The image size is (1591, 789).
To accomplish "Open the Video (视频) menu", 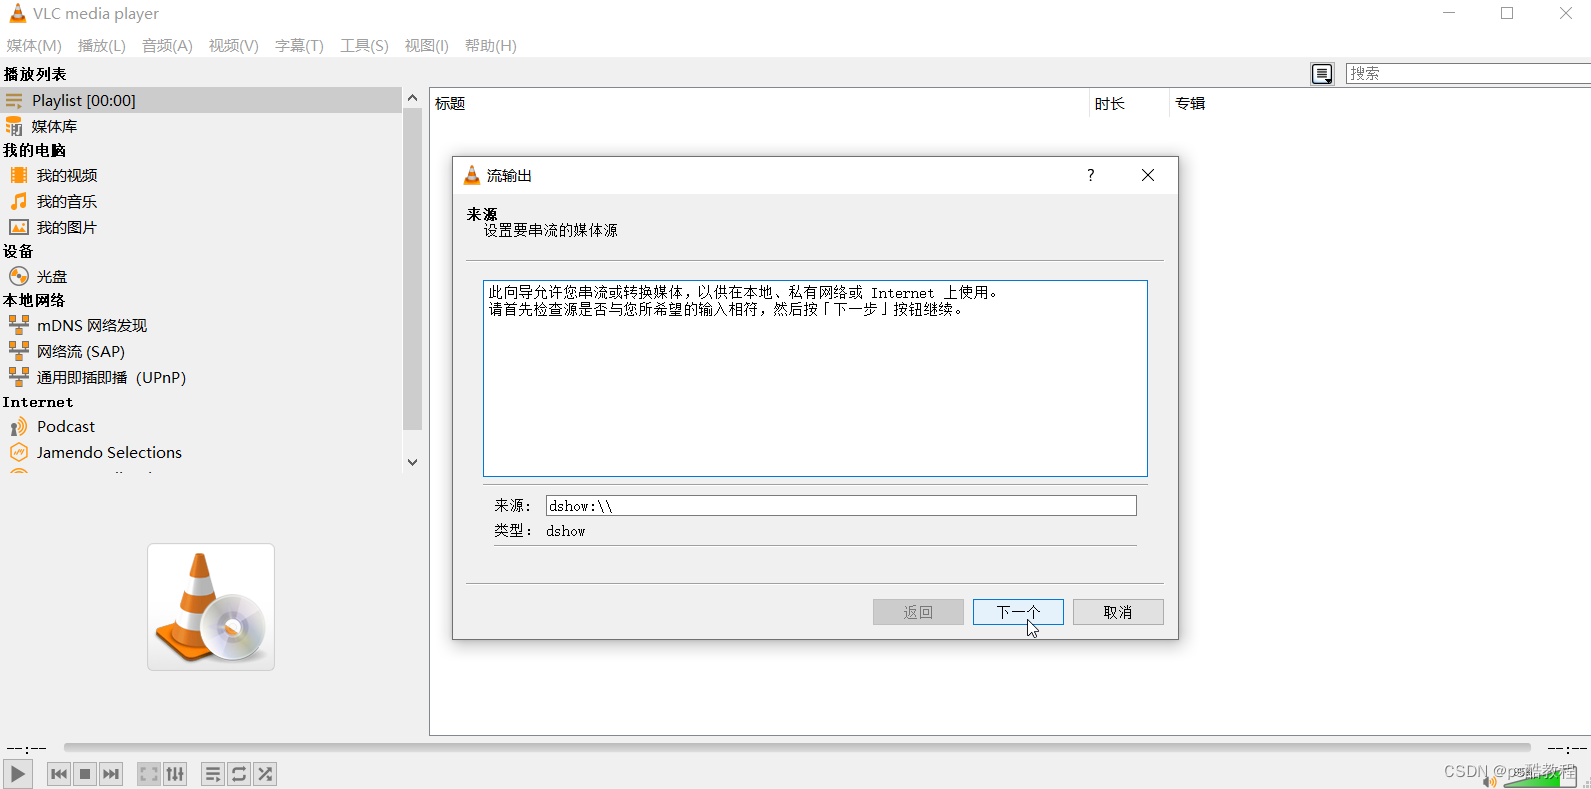I will click(234, 45).
